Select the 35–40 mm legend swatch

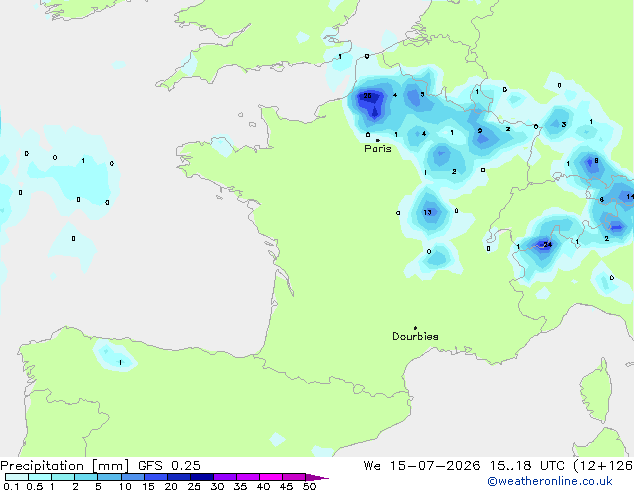[x=248, y=477]
